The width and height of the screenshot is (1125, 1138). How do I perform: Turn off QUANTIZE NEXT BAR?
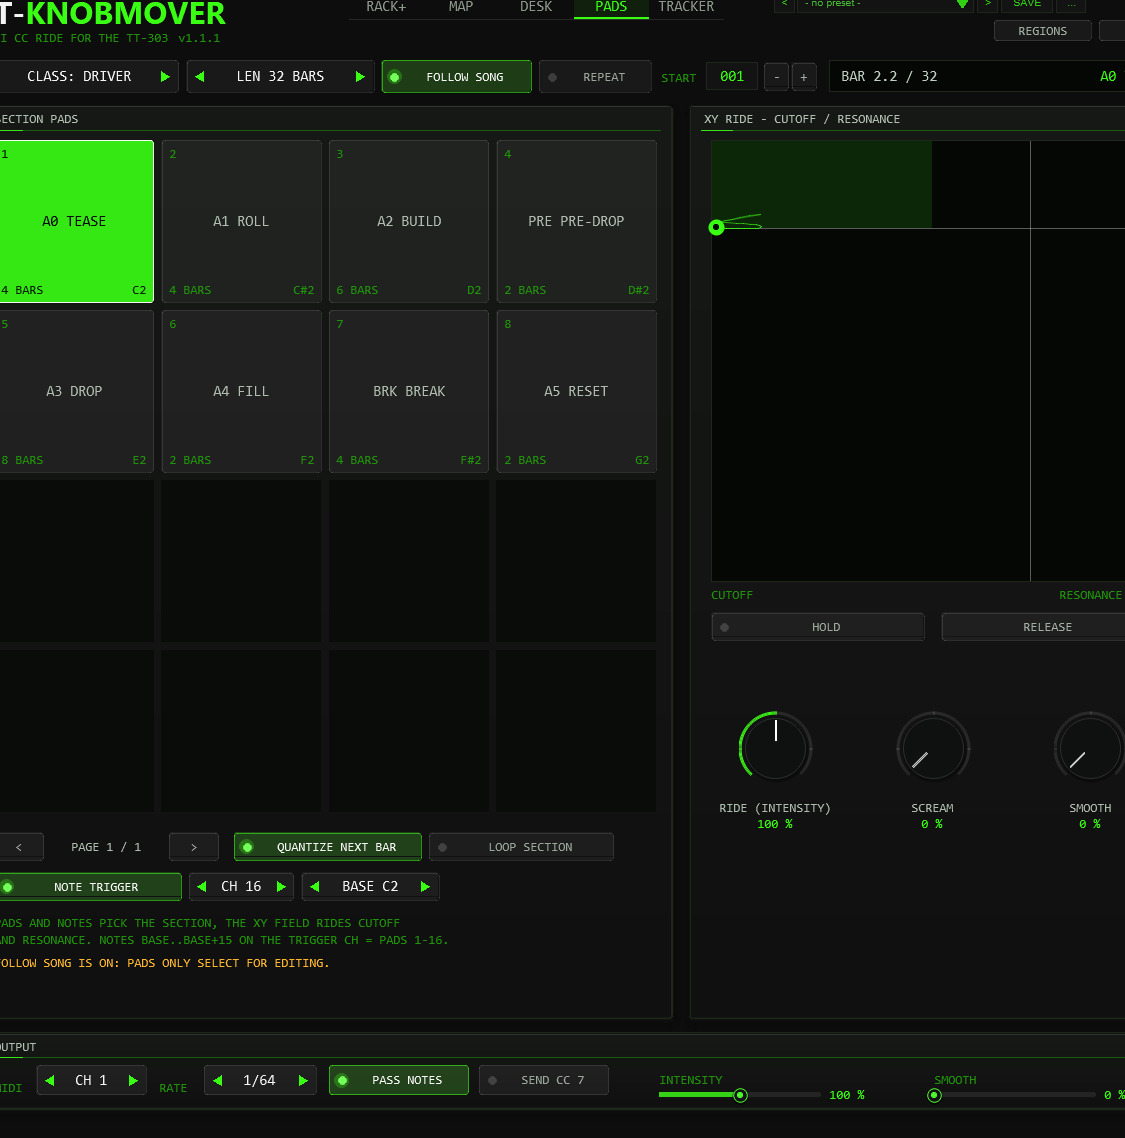coord(327,847)
